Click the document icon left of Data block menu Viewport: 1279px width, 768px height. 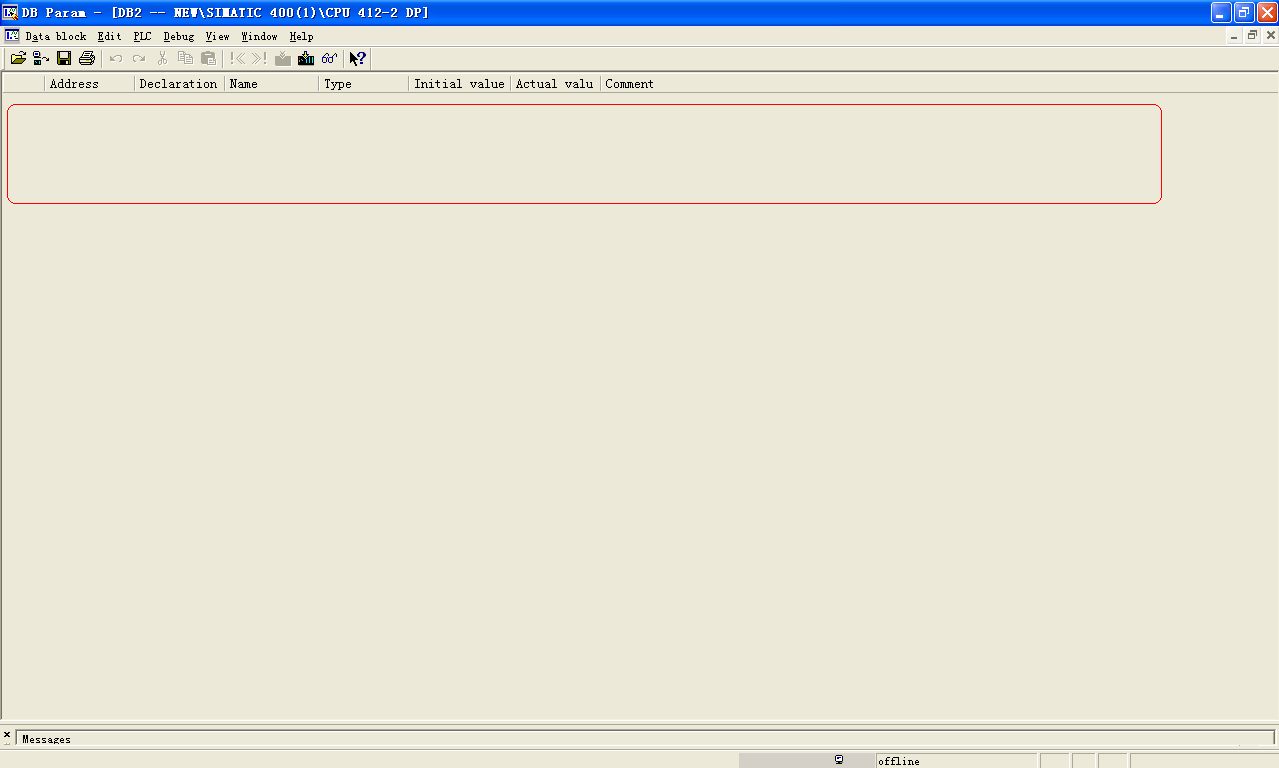(13, 36)
